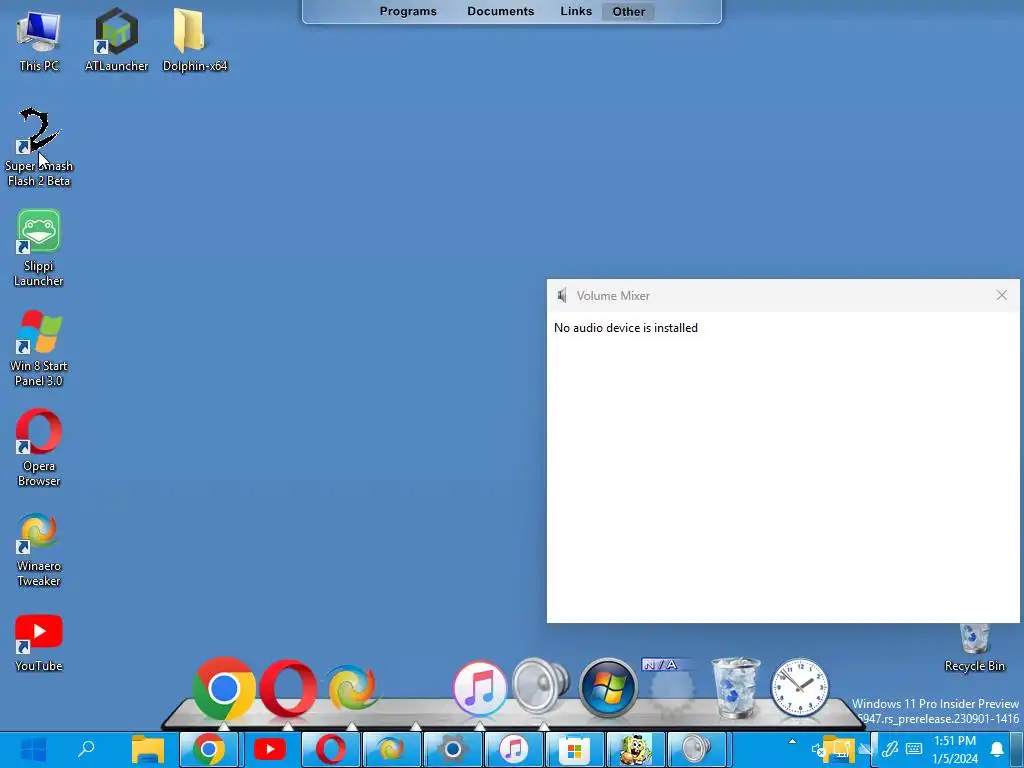The image size is (1024, 768).
Task: Open the Windows Start button
Action: [x=33, y=749]
